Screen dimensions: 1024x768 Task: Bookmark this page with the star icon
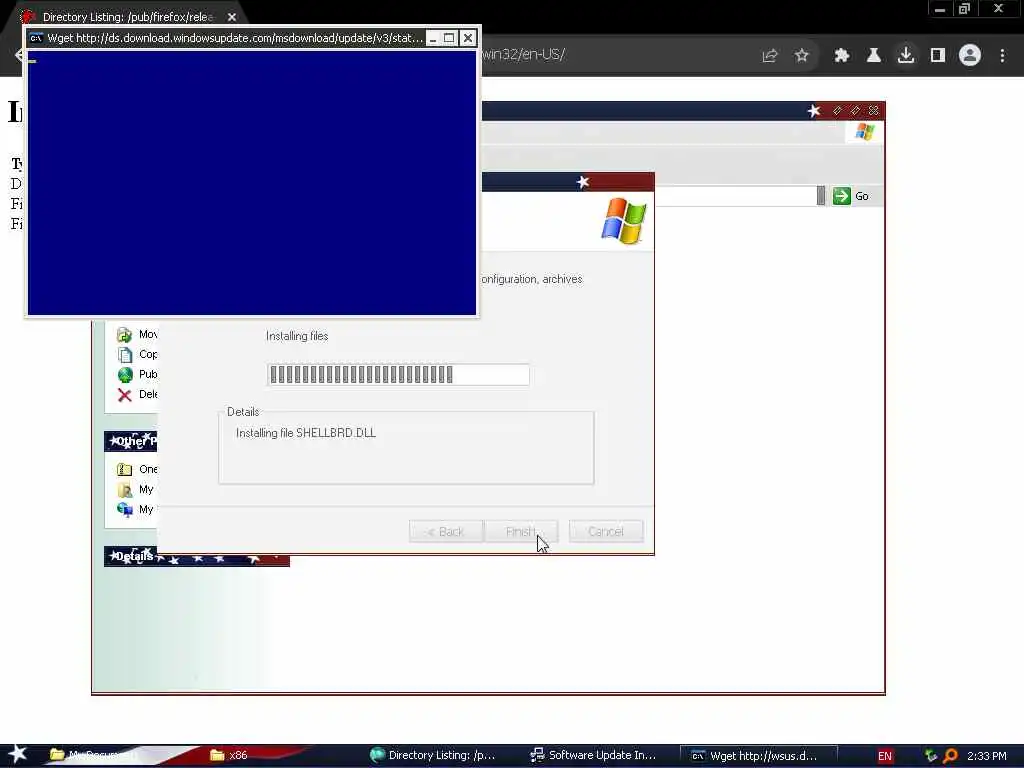(x=802, y=56)
